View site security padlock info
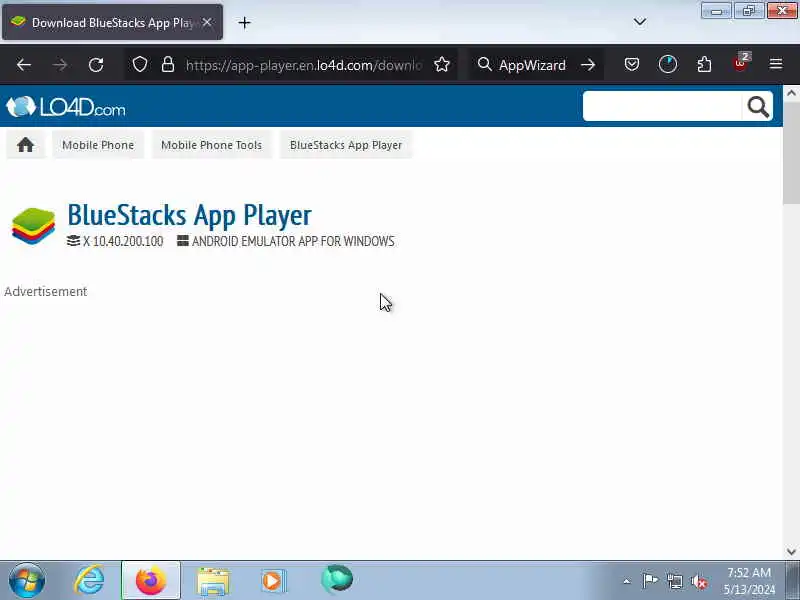This screenshot has width=800, height=600. click(168, 65)
